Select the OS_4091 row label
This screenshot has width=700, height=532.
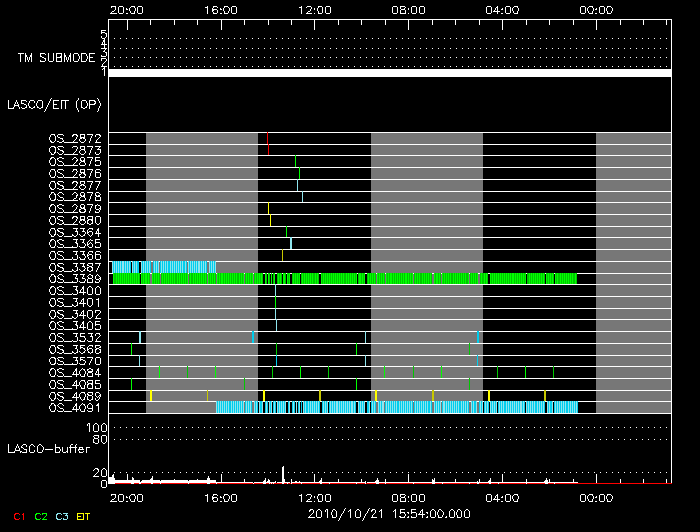75,408
